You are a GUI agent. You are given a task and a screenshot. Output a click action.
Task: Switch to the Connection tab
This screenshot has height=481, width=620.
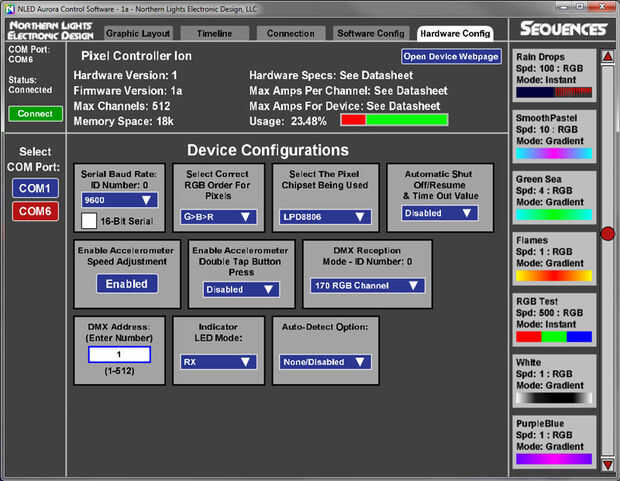291,34
